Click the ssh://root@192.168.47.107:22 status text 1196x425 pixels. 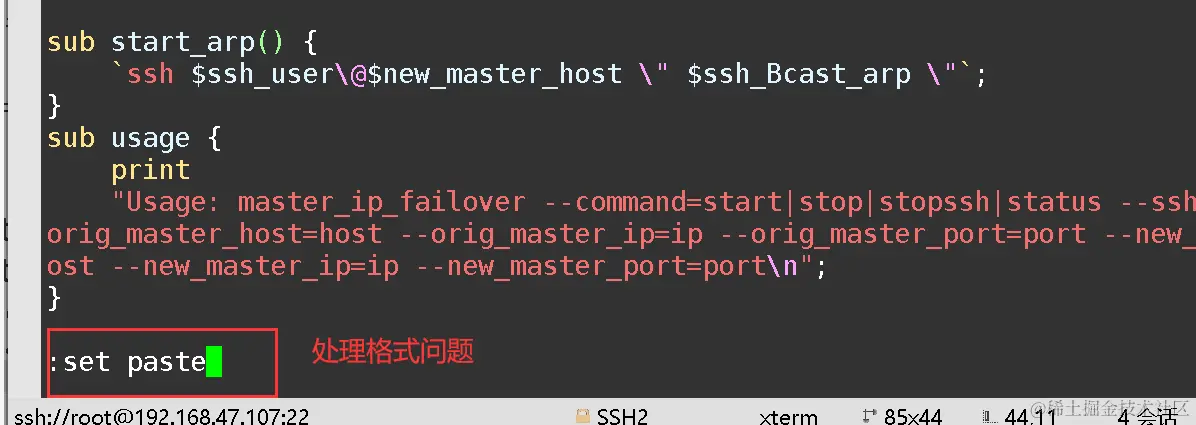coord(162,417)
